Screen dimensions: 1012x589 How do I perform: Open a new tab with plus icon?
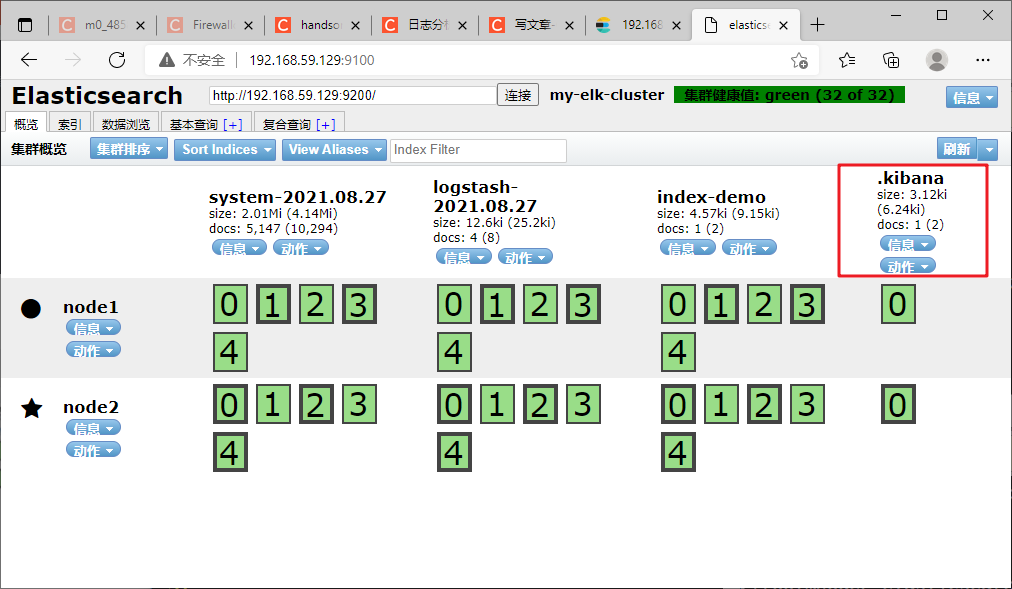(817, 25)
